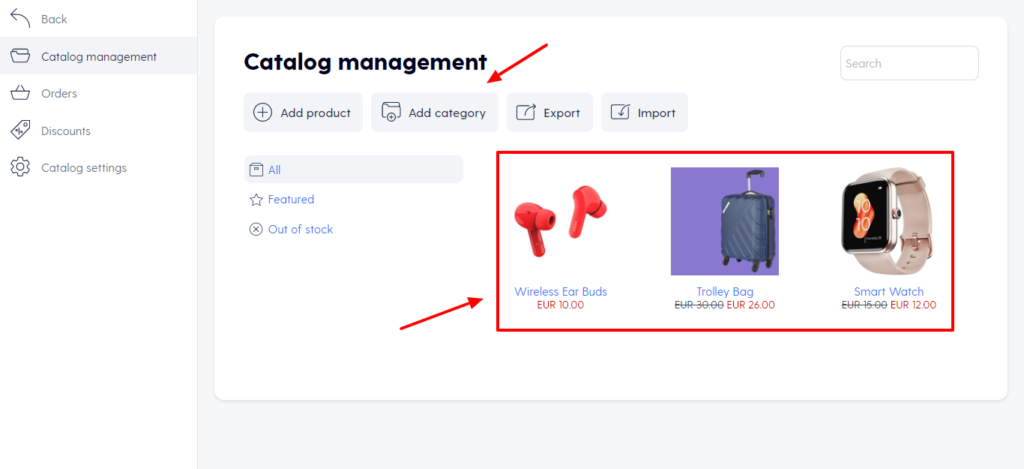Open the Discounts section
Viewport: 1024px width, 469px height.
[65, 131]
